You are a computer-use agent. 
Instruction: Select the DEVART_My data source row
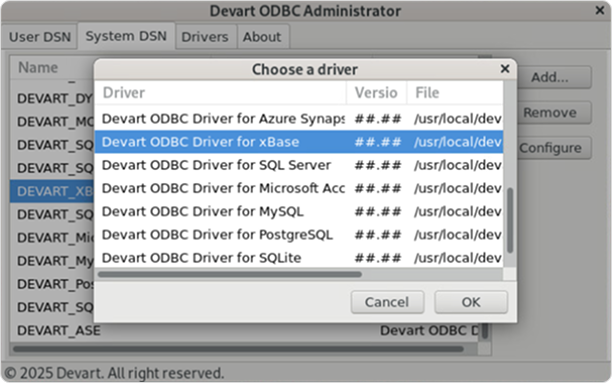(x=52, y=261)
